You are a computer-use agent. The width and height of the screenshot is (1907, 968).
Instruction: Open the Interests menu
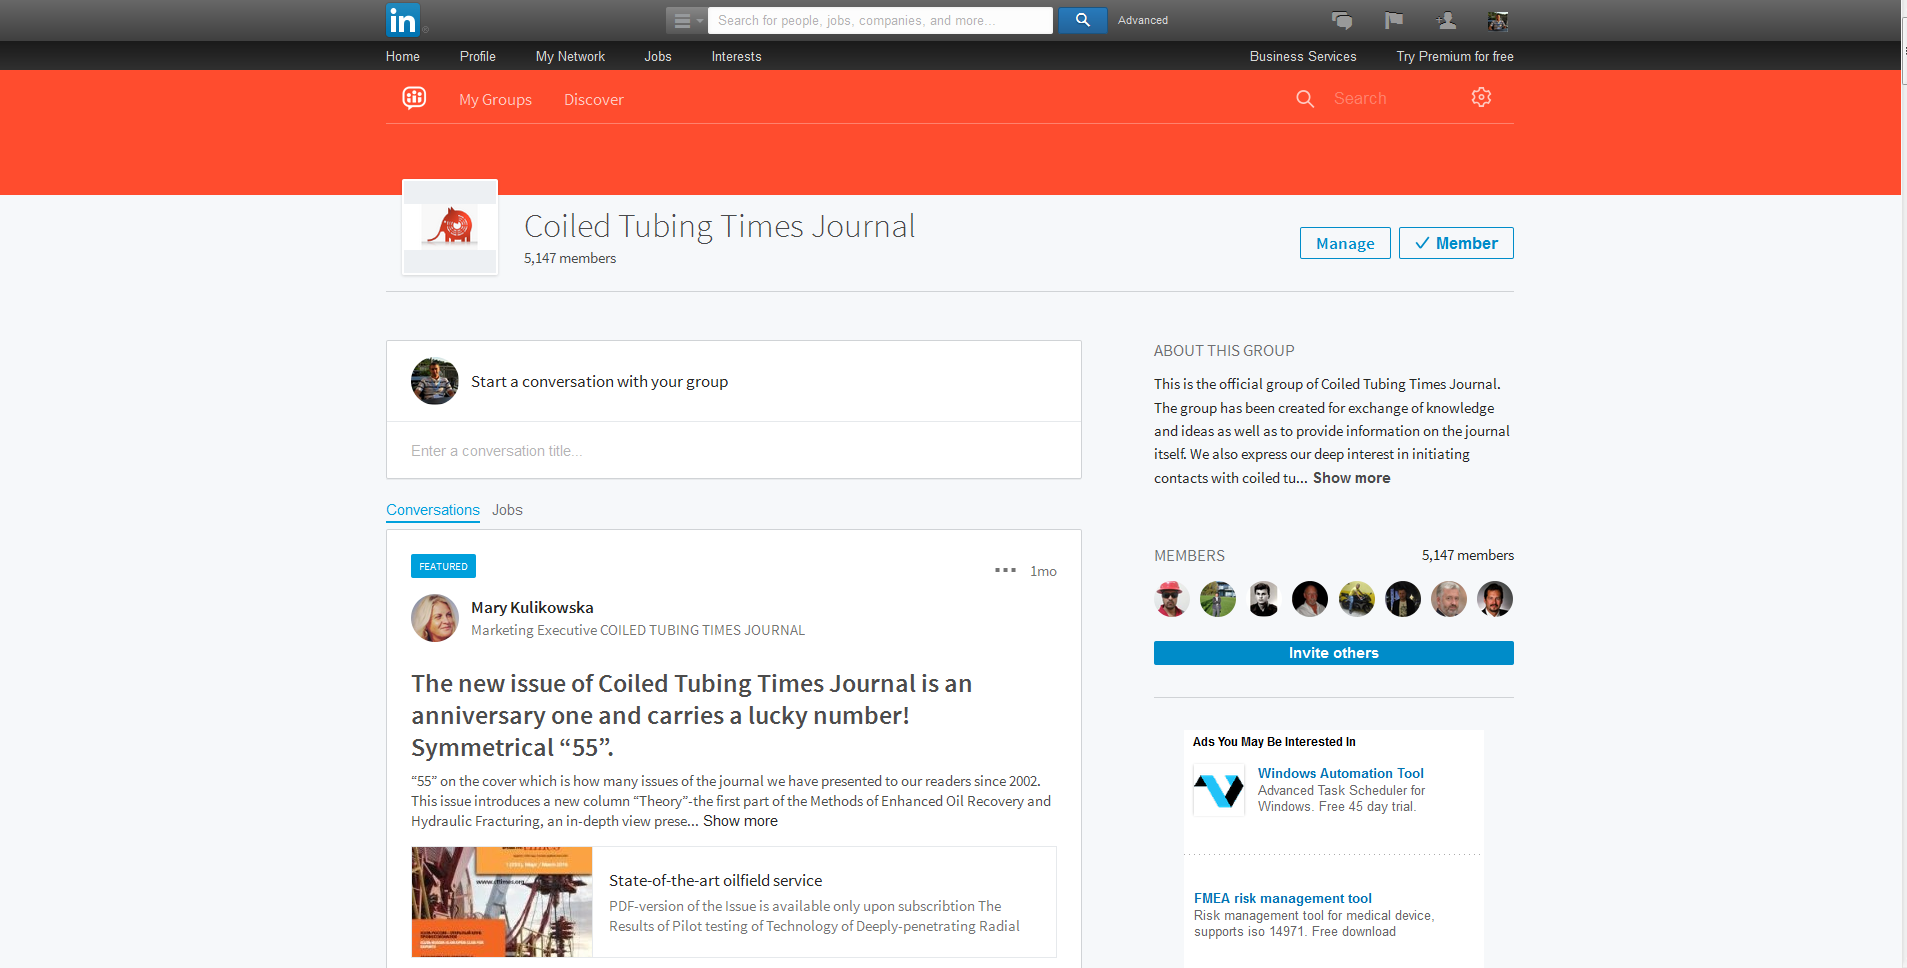click(737, 56)
